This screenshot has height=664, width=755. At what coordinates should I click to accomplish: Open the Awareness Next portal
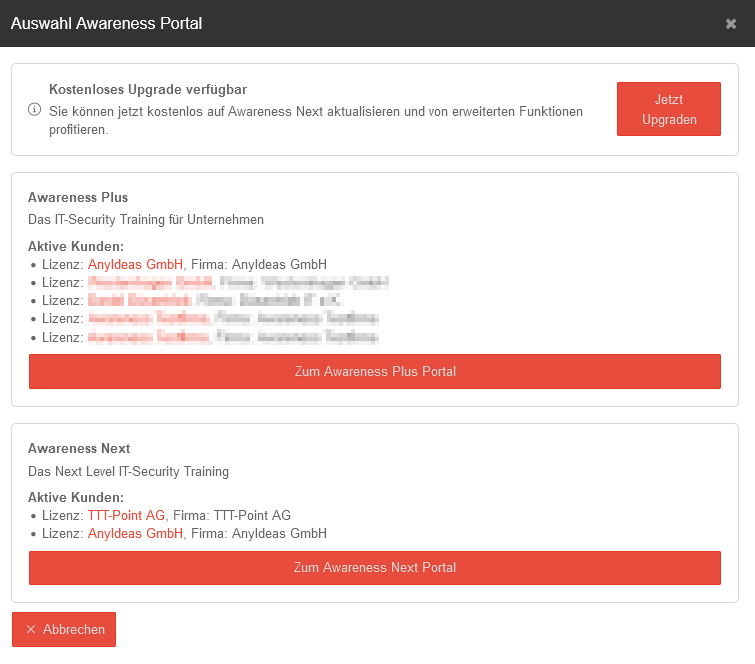point(375,567)
